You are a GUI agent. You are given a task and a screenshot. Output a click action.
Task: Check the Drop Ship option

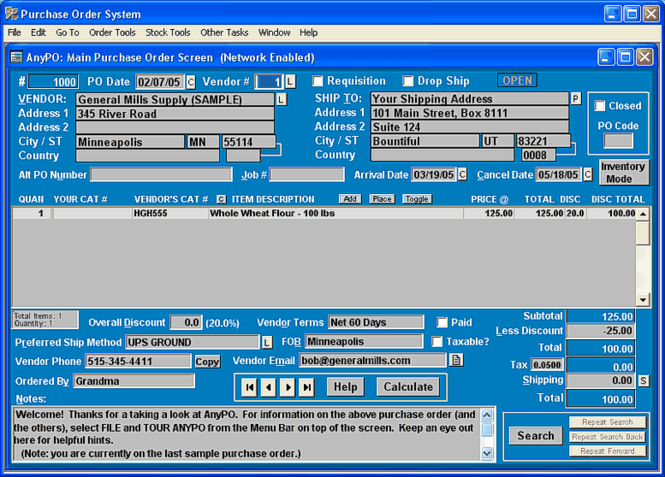point(408,81)
